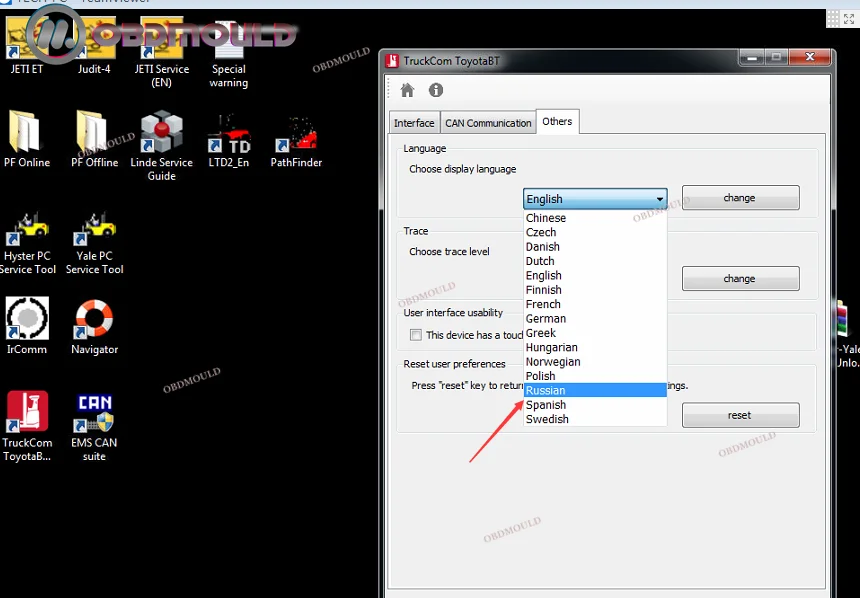
Task: Launch the EMS CAN suite shortcut
Action: tap(94, 427)
